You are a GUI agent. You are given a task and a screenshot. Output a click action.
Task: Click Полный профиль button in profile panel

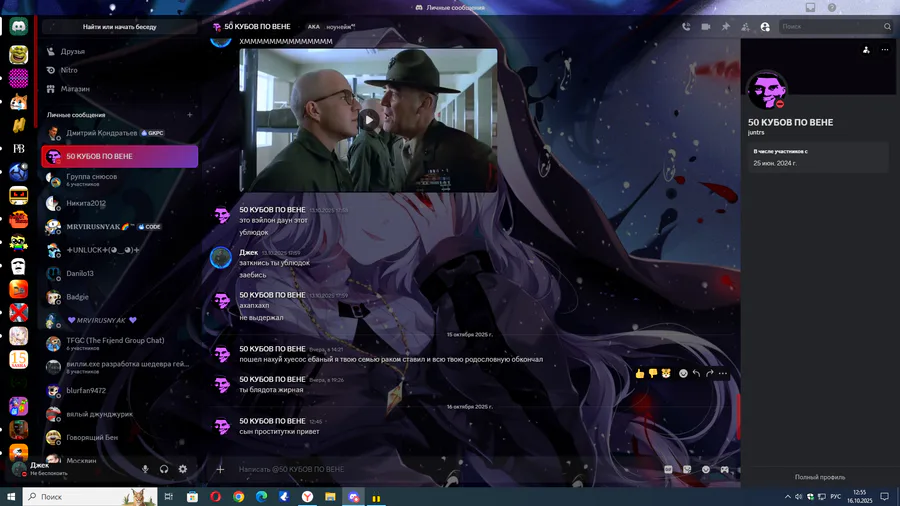(x=820, y=477)
